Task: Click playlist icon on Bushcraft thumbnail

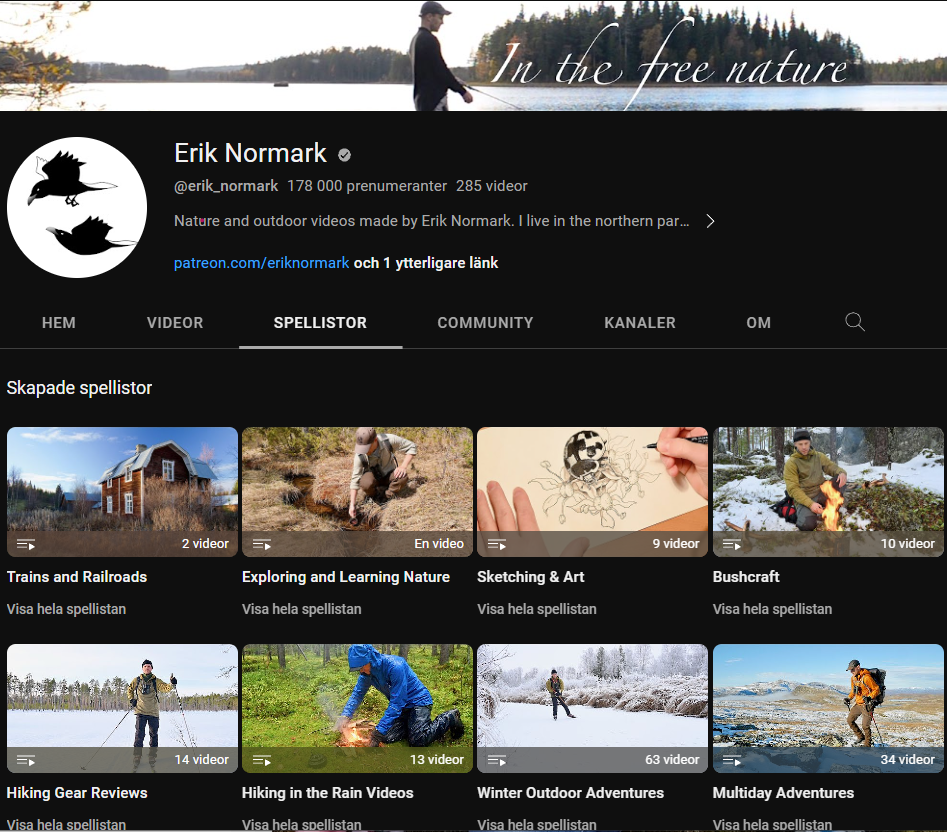Action: (732, 544)
